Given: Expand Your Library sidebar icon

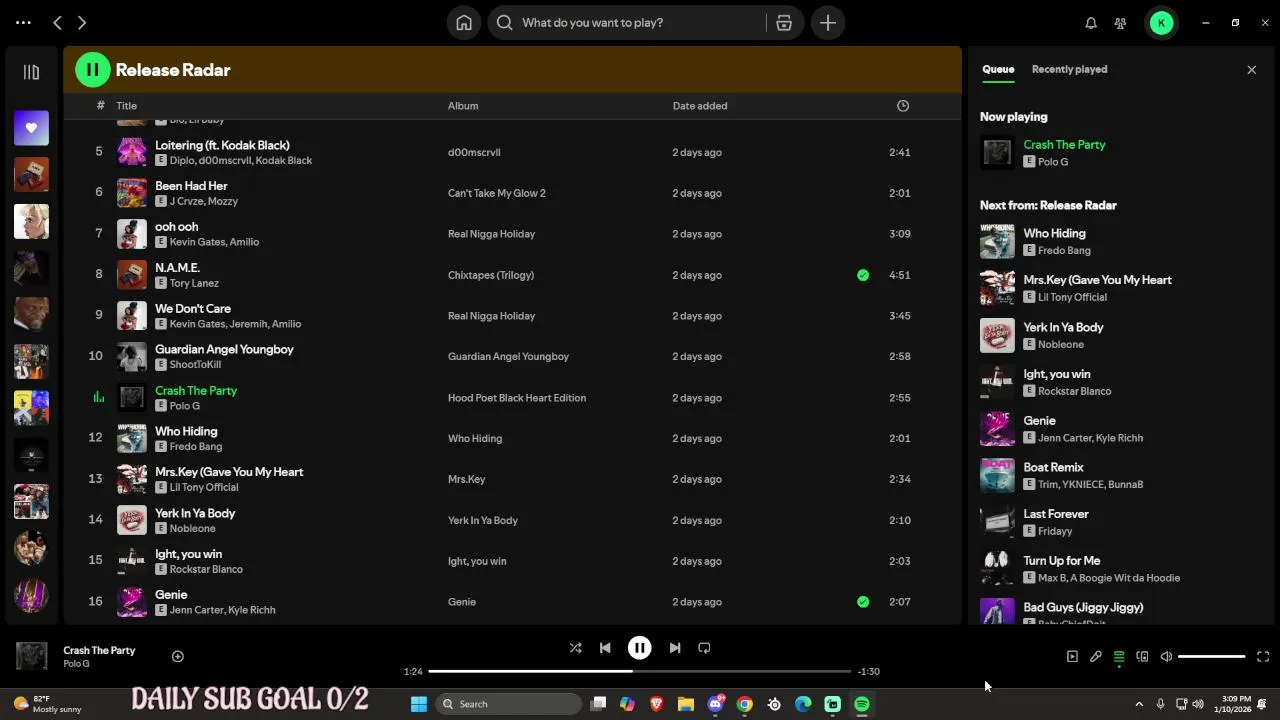Looking at the screenshot, I should pos(31,72).
